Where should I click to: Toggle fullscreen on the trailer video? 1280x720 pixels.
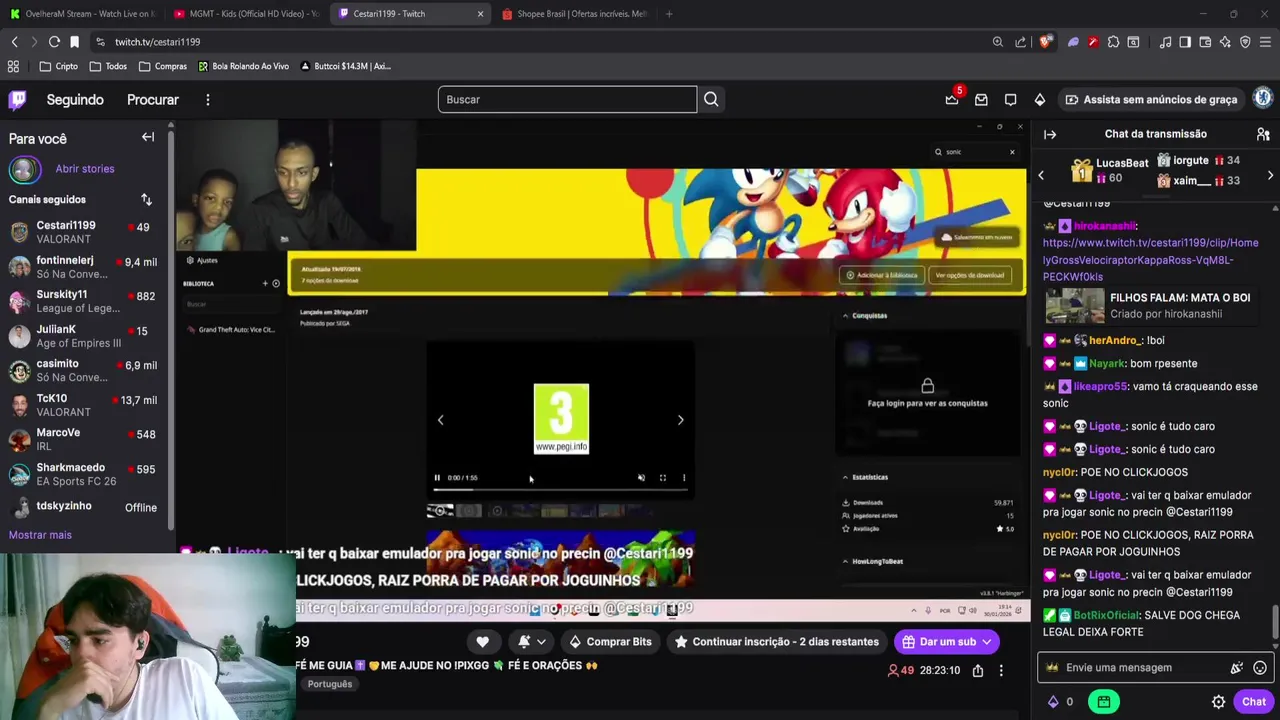click(662, 478)
